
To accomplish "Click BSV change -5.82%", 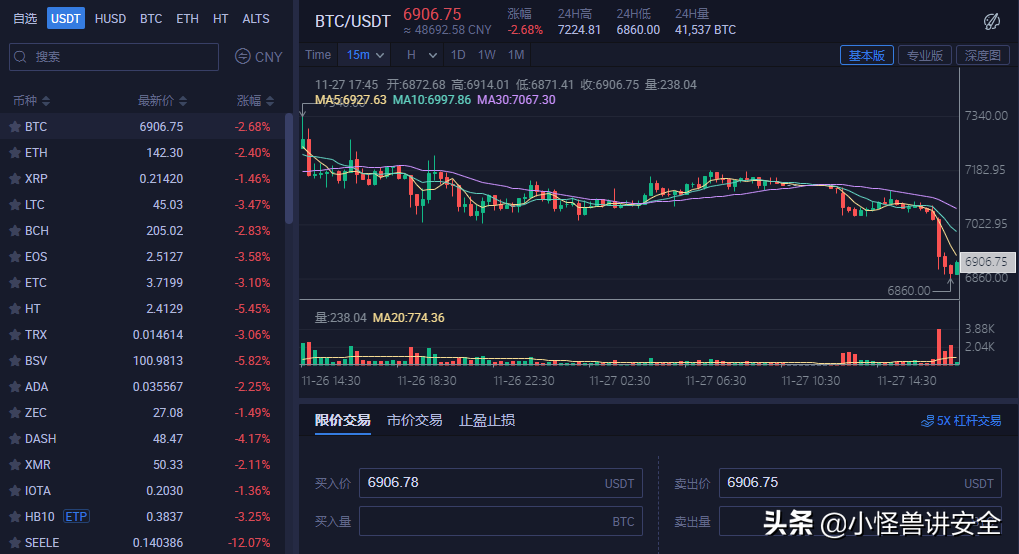I will pos(252,361).
